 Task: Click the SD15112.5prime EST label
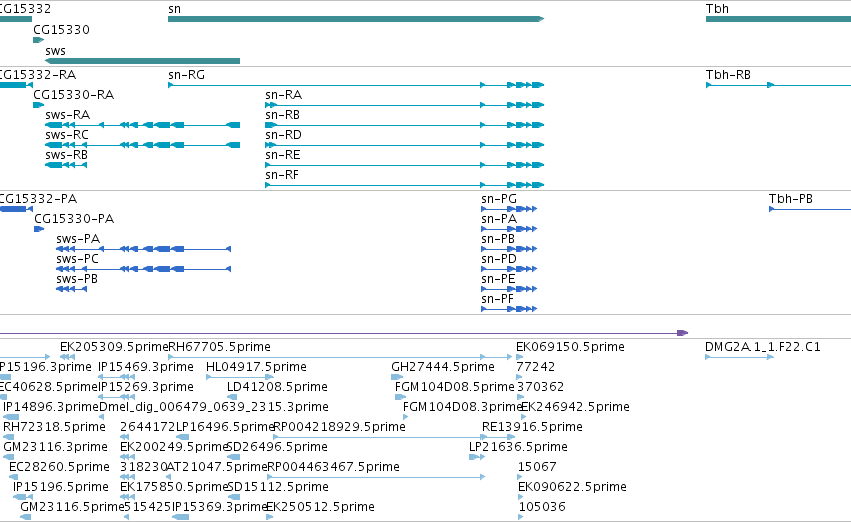tap(278, 487)
